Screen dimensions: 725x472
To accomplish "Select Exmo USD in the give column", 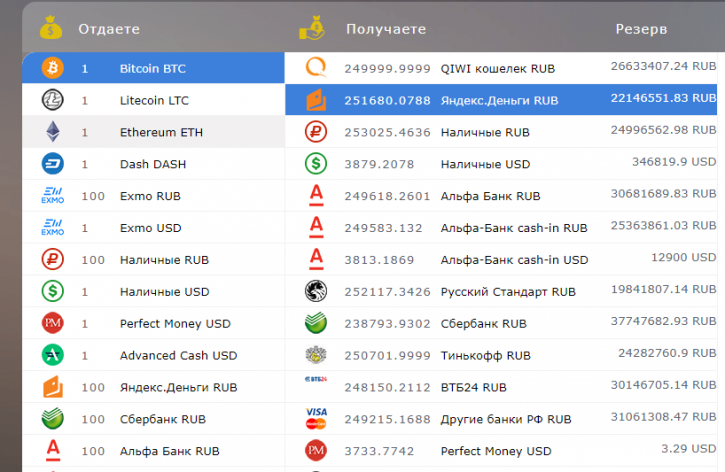I will click(x=153, y=227).
